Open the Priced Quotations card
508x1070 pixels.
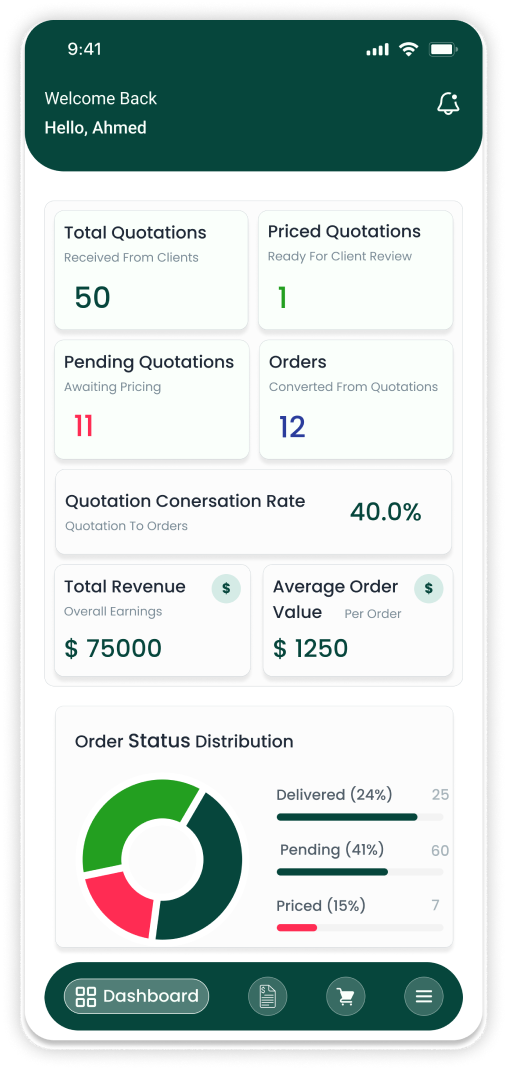click(x=356, y=270)
